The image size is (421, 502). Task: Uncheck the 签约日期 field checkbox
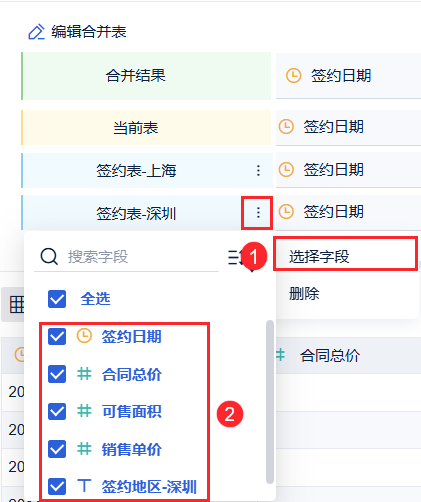[x=57, y=336]
